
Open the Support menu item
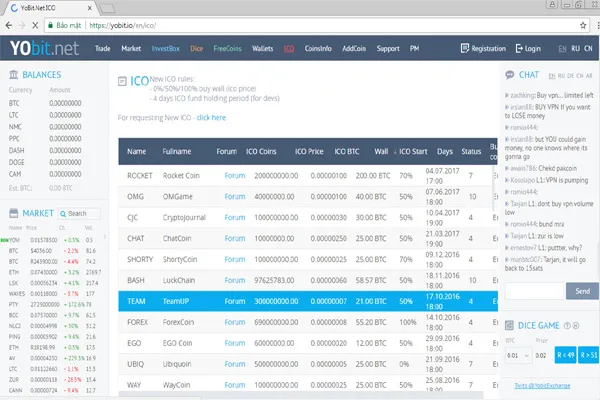coord(388,49)
